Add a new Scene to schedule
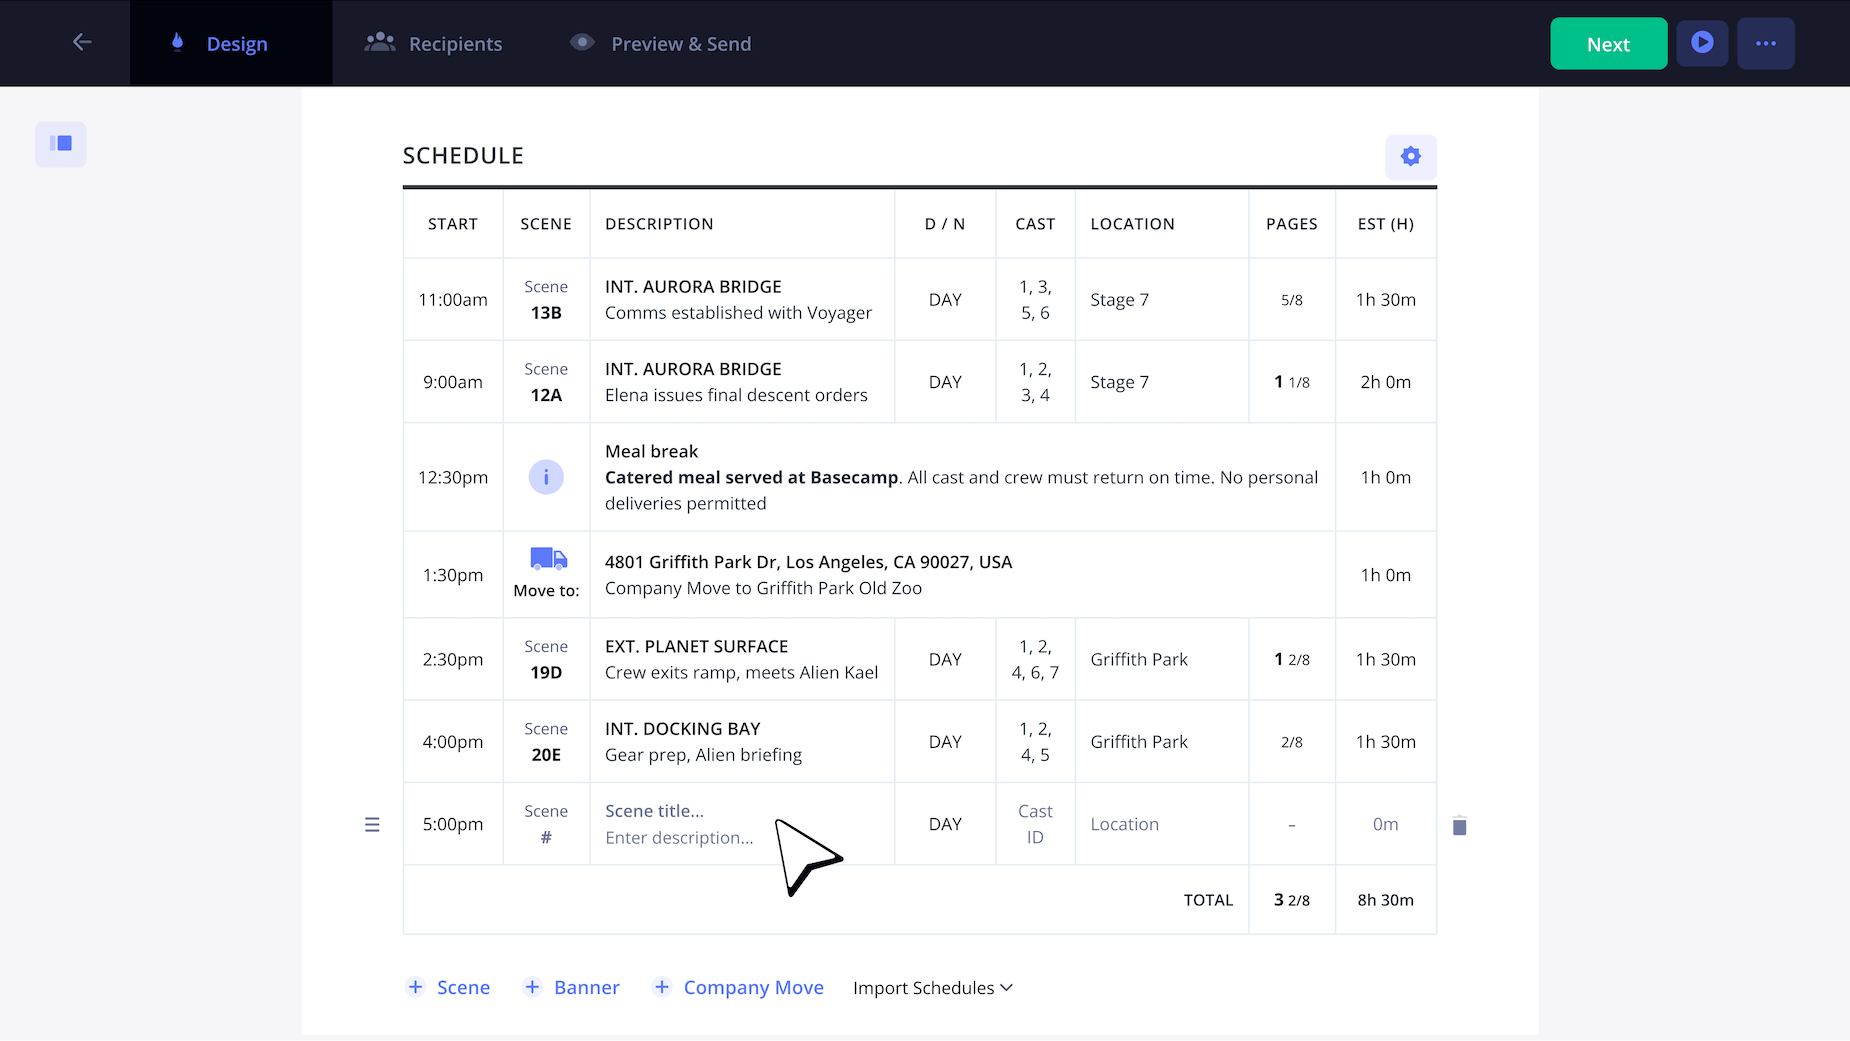1850x1041 pixels. [448, 988]
